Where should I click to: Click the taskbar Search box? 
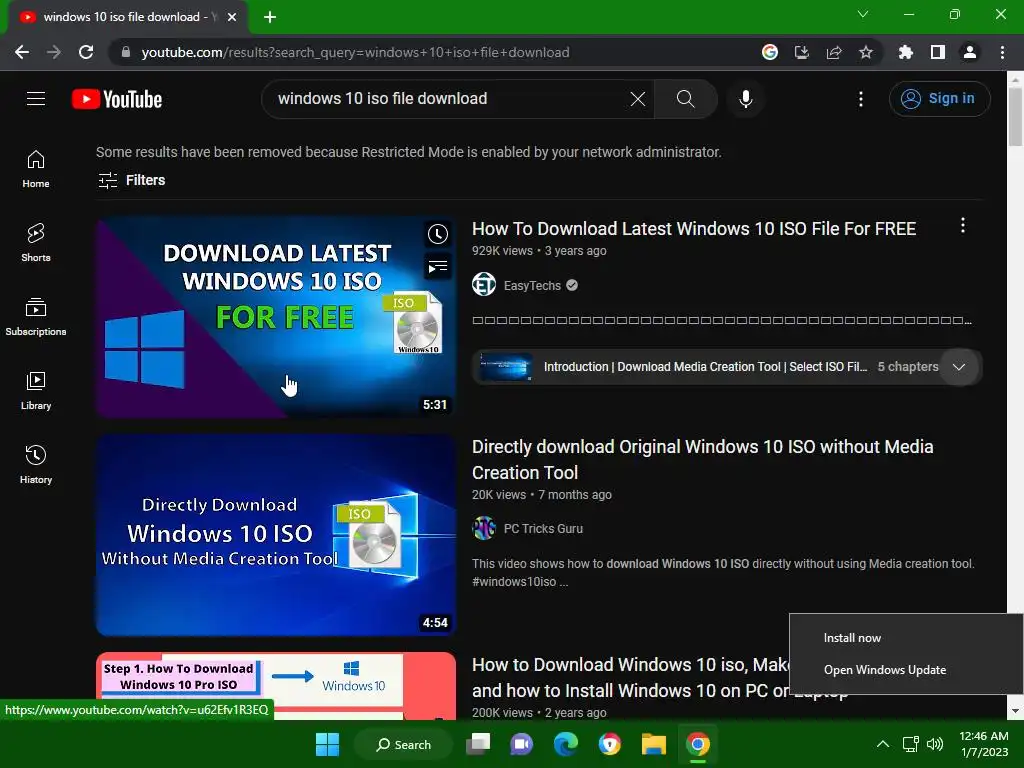click(403, 744)
